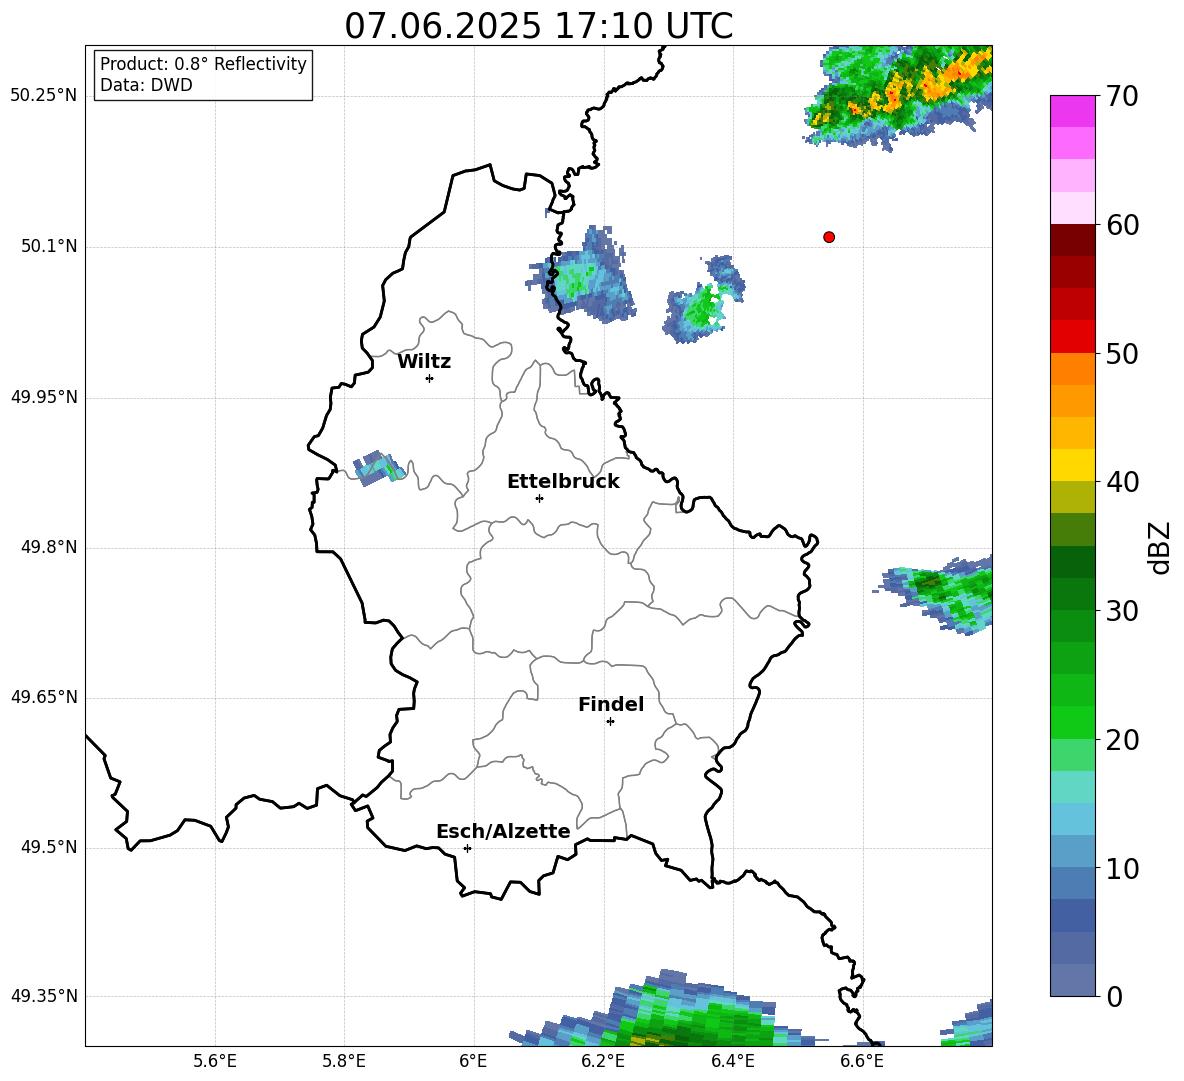
Task: Click the Ettelbruck station cross marker
Action: [x=539, y=498]
